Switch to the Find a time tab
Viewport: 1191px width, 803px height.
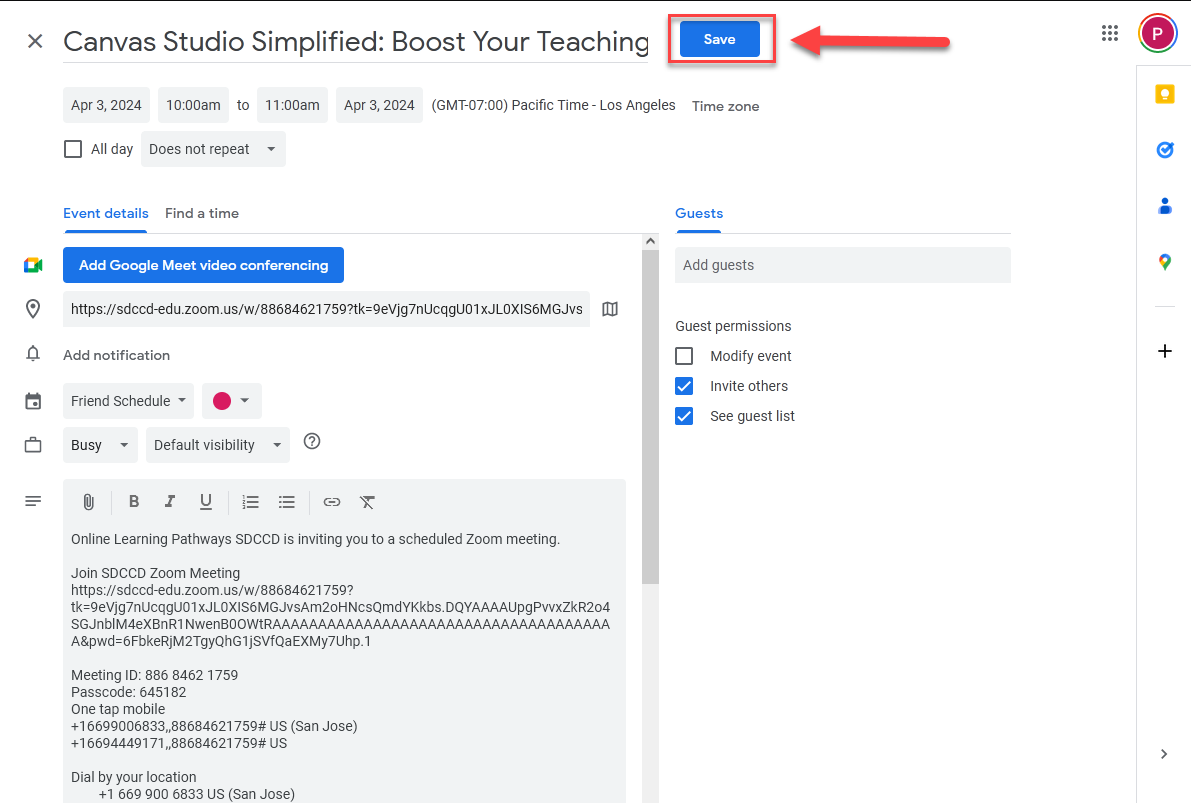pyautogui.click(x=202, y=213)
